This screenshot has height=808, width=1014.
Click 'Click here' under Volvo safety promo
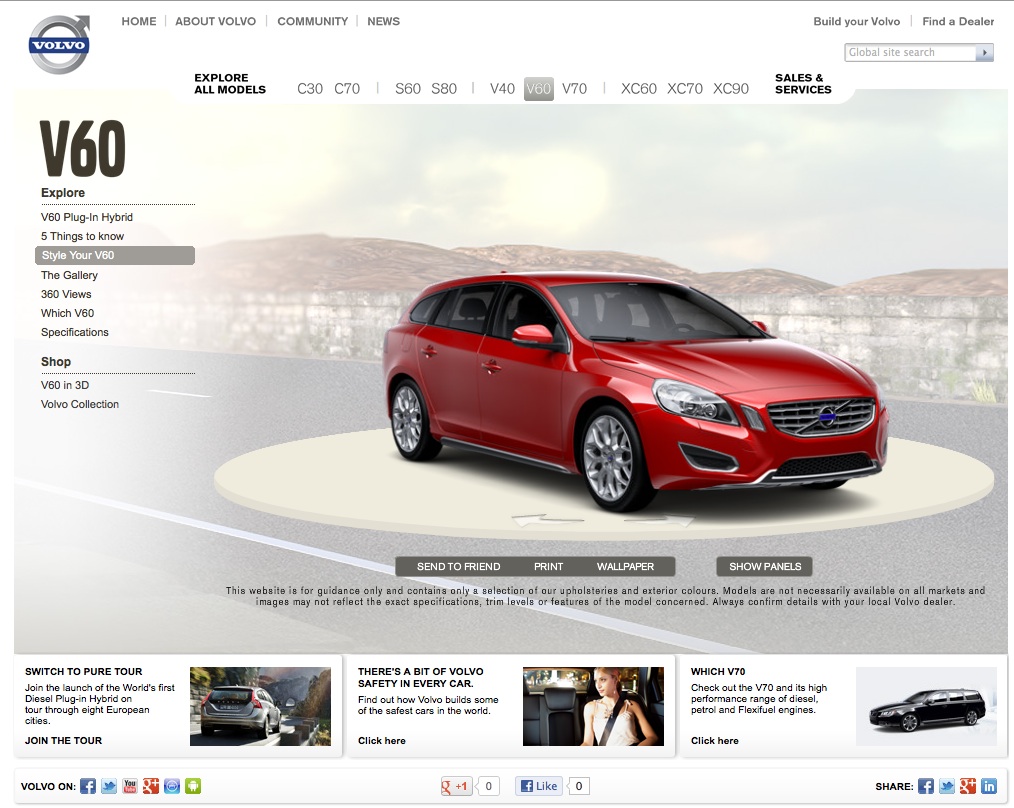tap(382, 741)
